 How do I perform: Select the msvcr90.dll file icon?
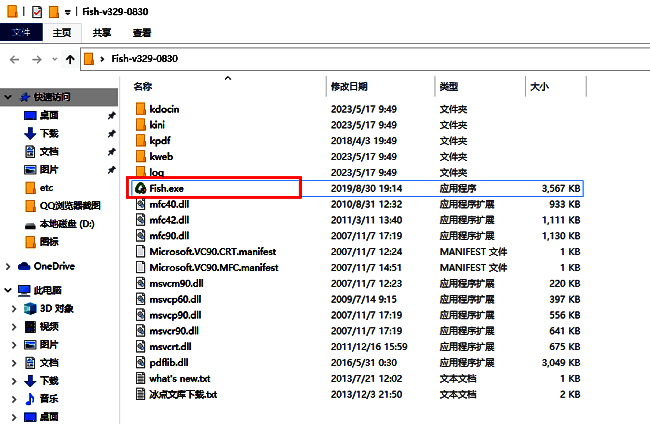coord(141,331)
